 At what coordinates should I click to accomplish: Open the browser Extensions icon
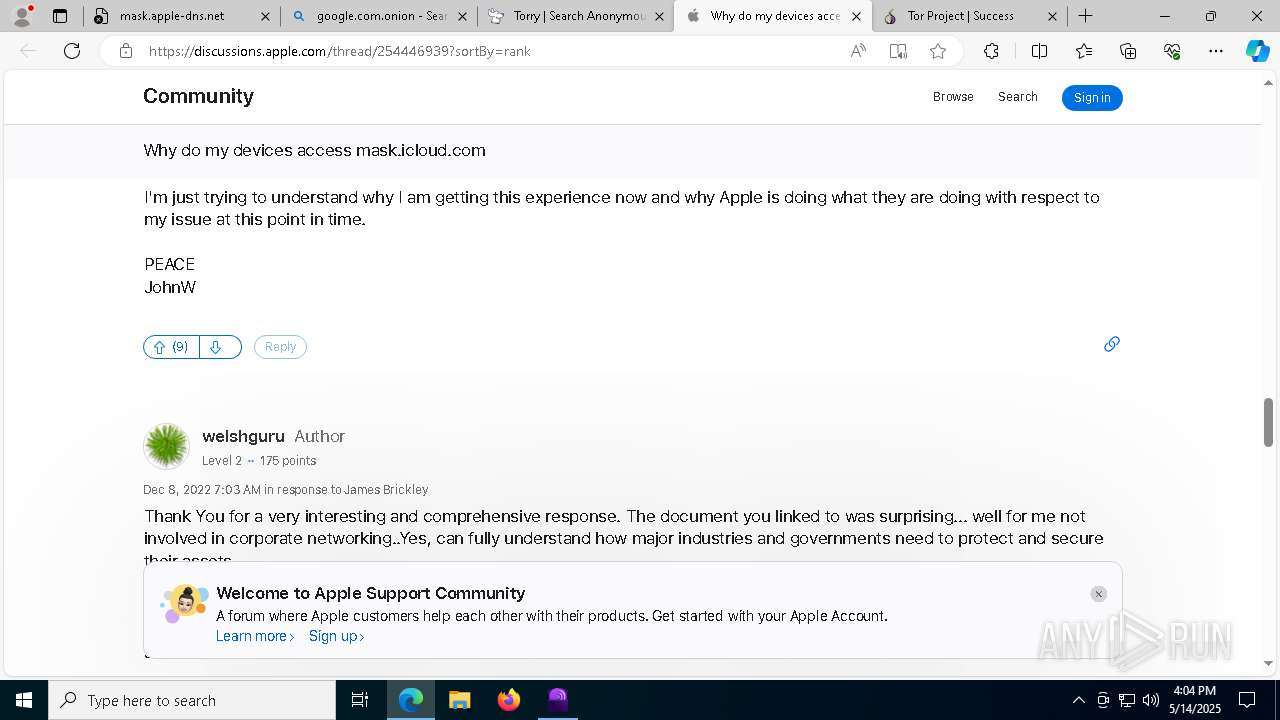[x=991, y=51]
